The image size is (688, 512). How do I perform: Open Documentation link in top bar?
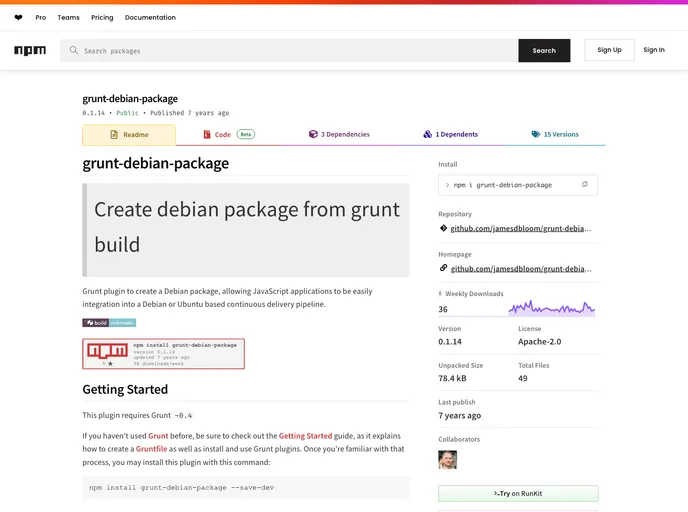[x=150, y=18]
